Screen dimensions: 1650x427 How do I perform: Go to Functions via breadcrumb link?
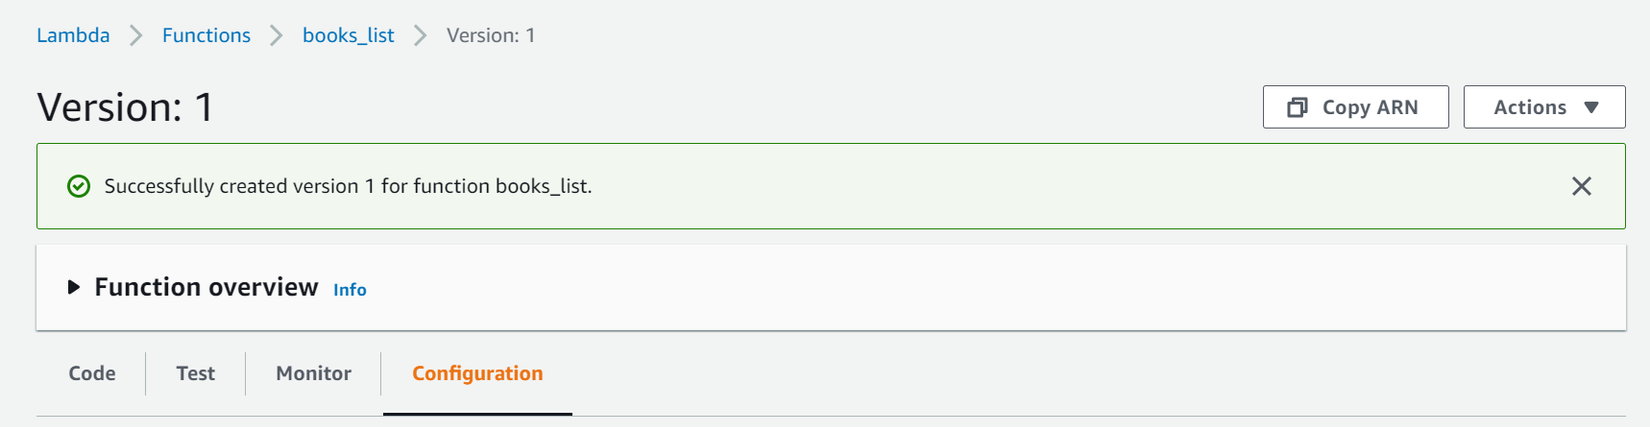click(206, 35)
